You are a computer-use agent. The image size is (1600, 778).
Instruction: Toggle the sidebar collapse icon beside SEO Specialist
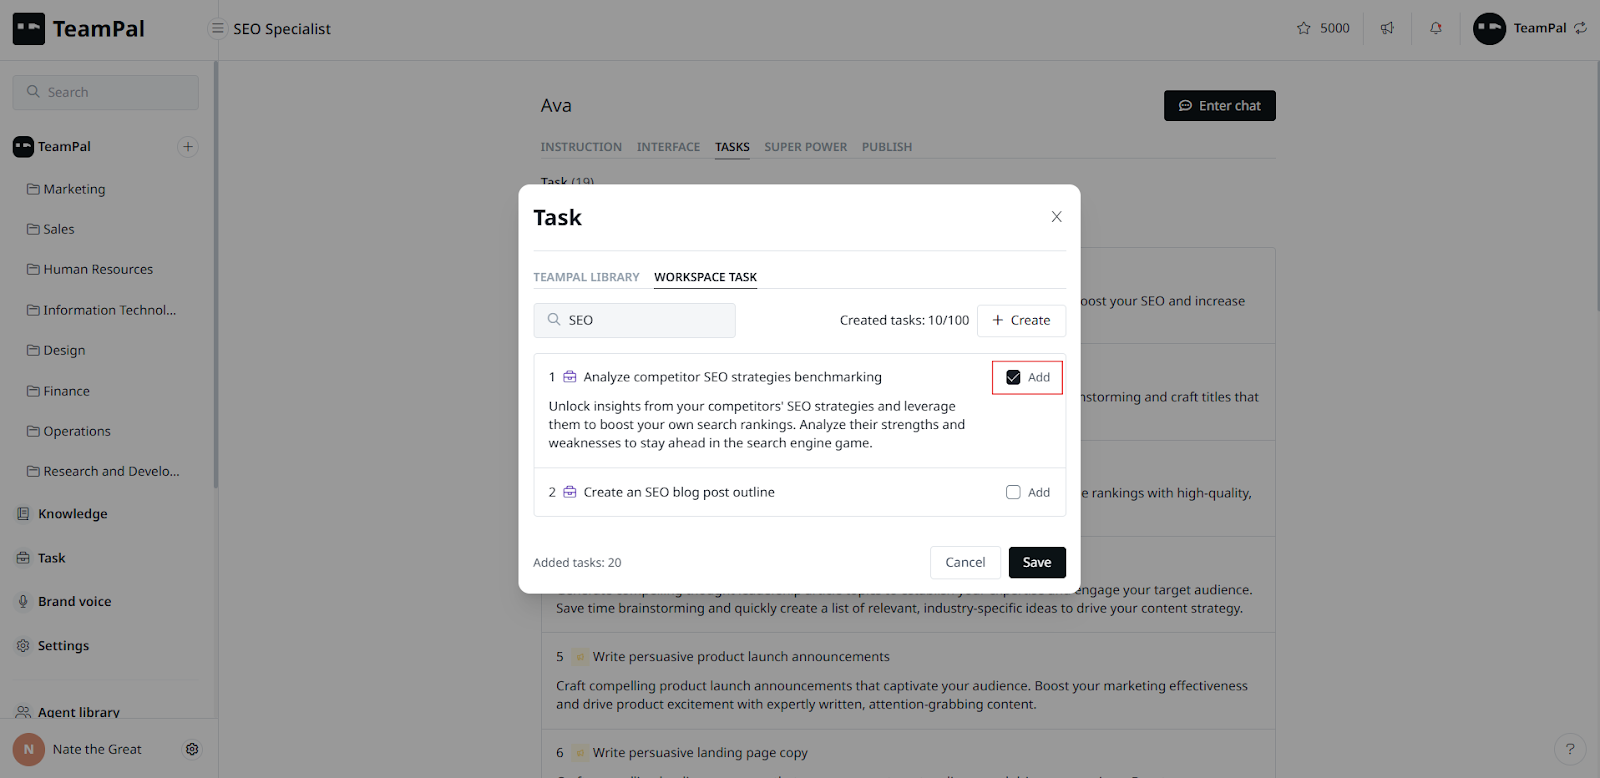point(217,29)
